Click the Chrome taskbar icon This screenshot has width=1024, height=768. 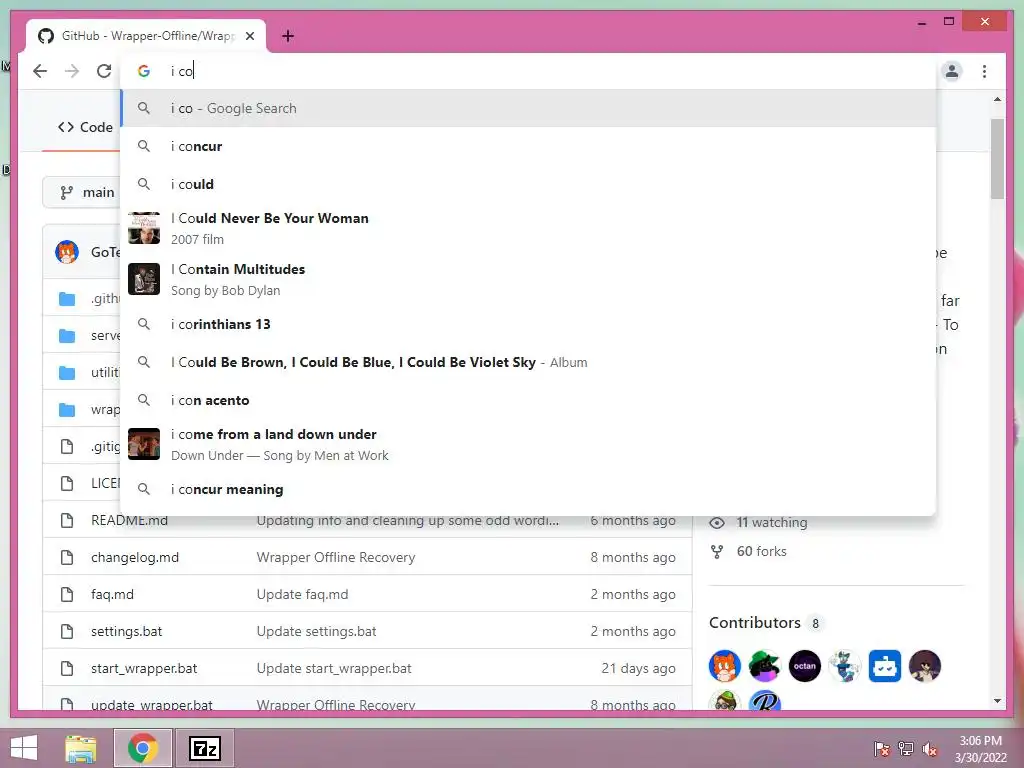tap(143, 748)
